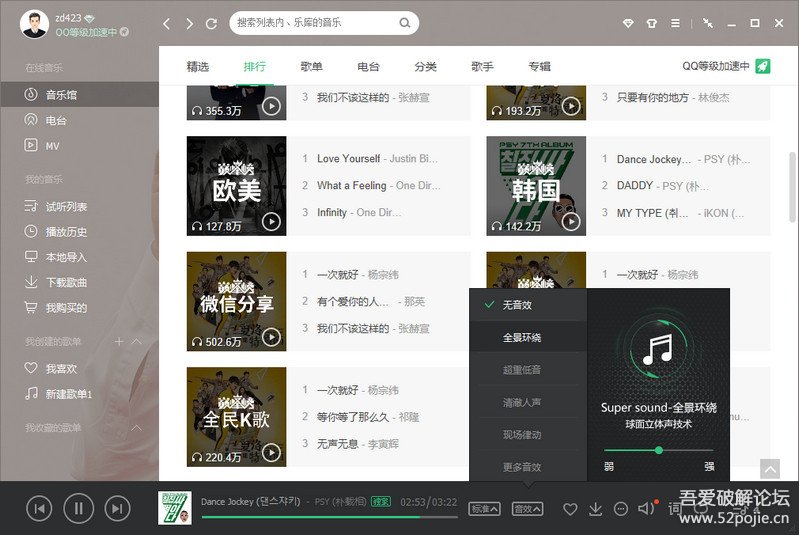Image resolution: width=799 pixels, height=535 pixels.
Task: Open the more options circle icon in player bar
Action: 621,509
